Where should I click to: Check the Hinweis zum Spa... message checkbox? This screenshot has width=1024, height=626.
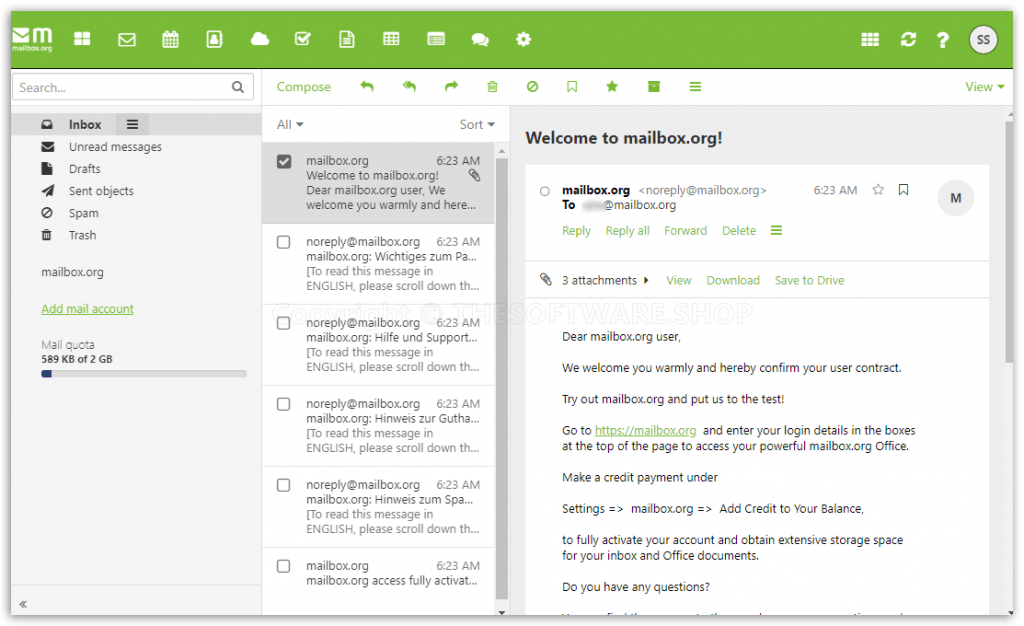[x=283, y=485]
